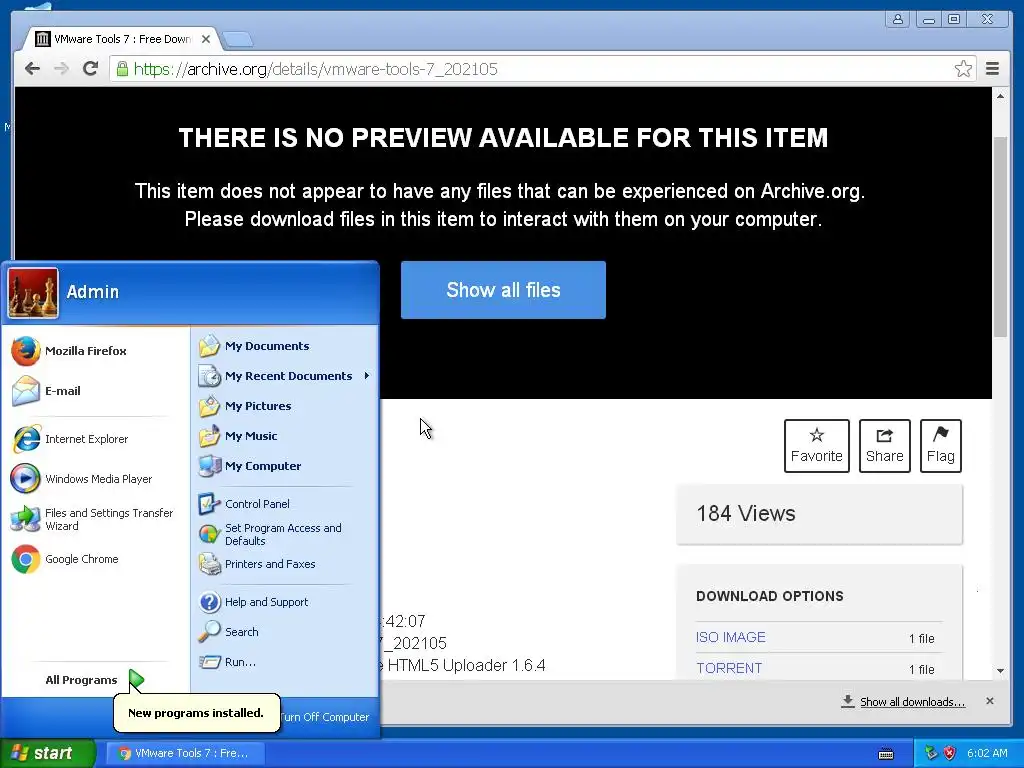Bookmark this page with the star icon
The width and height of the screenshot is (1024, 768).
coord(963,69)
